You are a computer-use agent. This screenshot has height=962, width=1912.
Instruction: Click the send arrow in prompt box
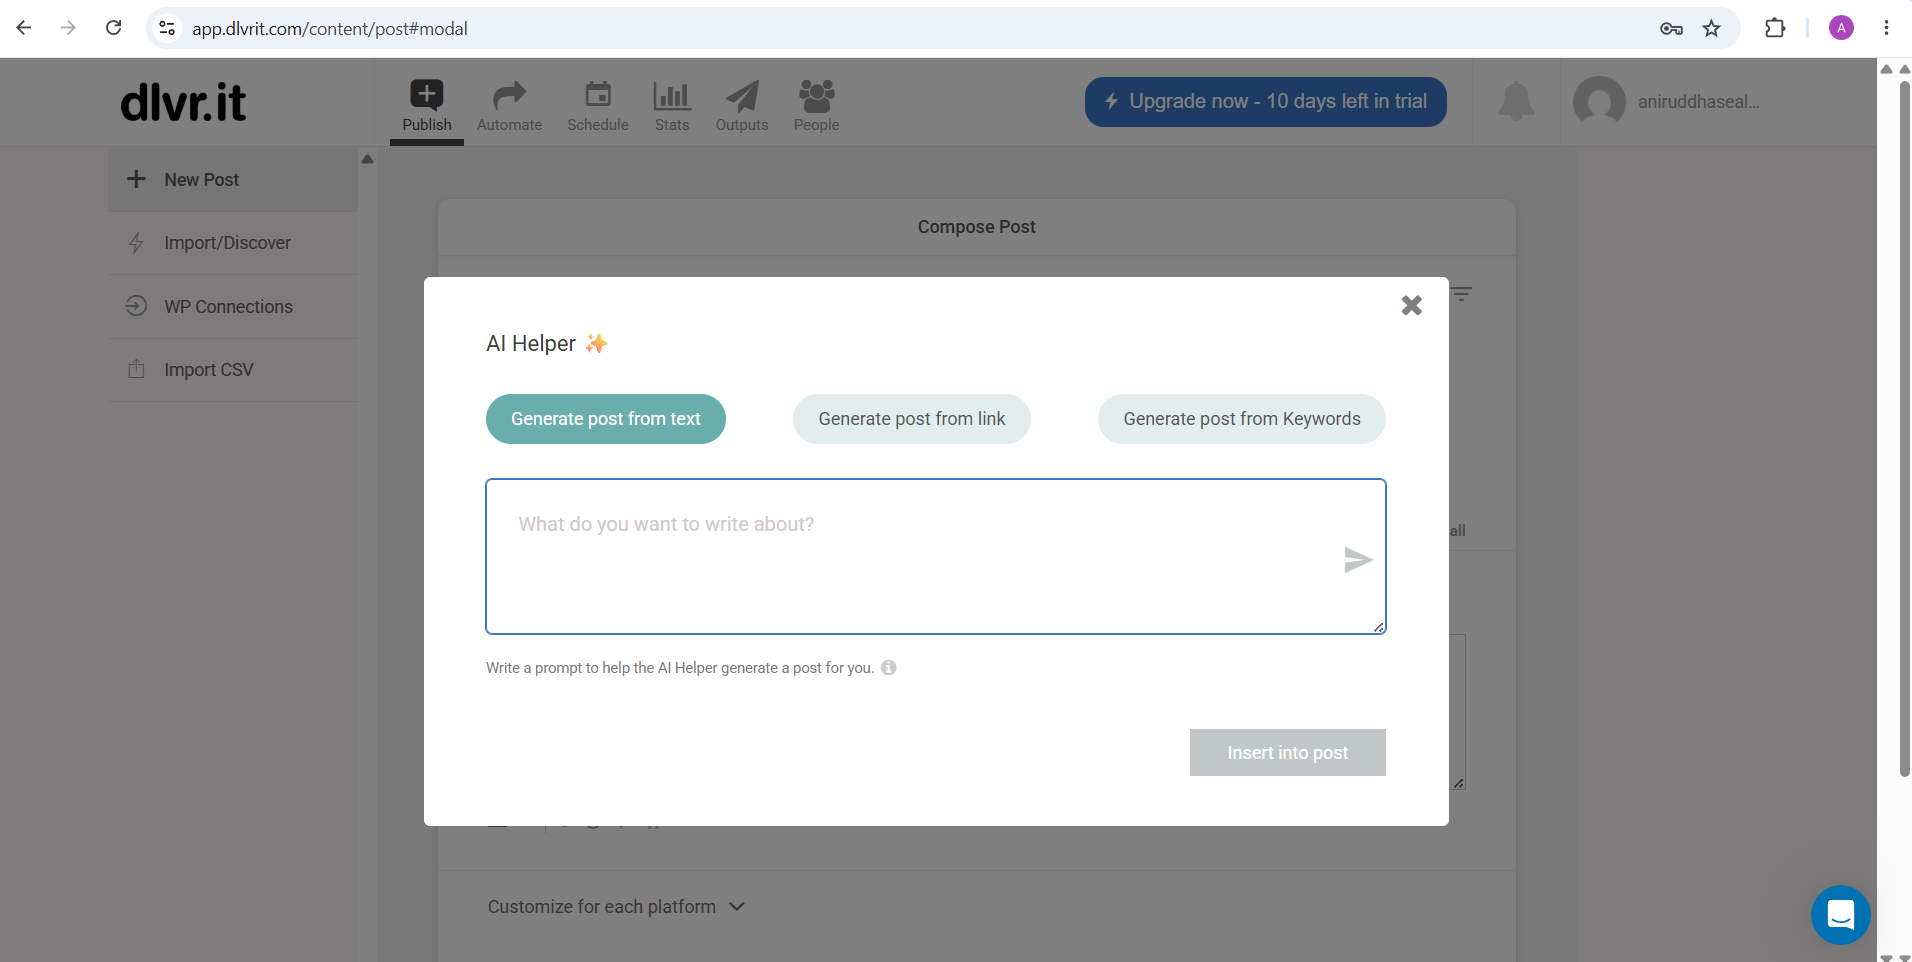tap(1357, 560)
